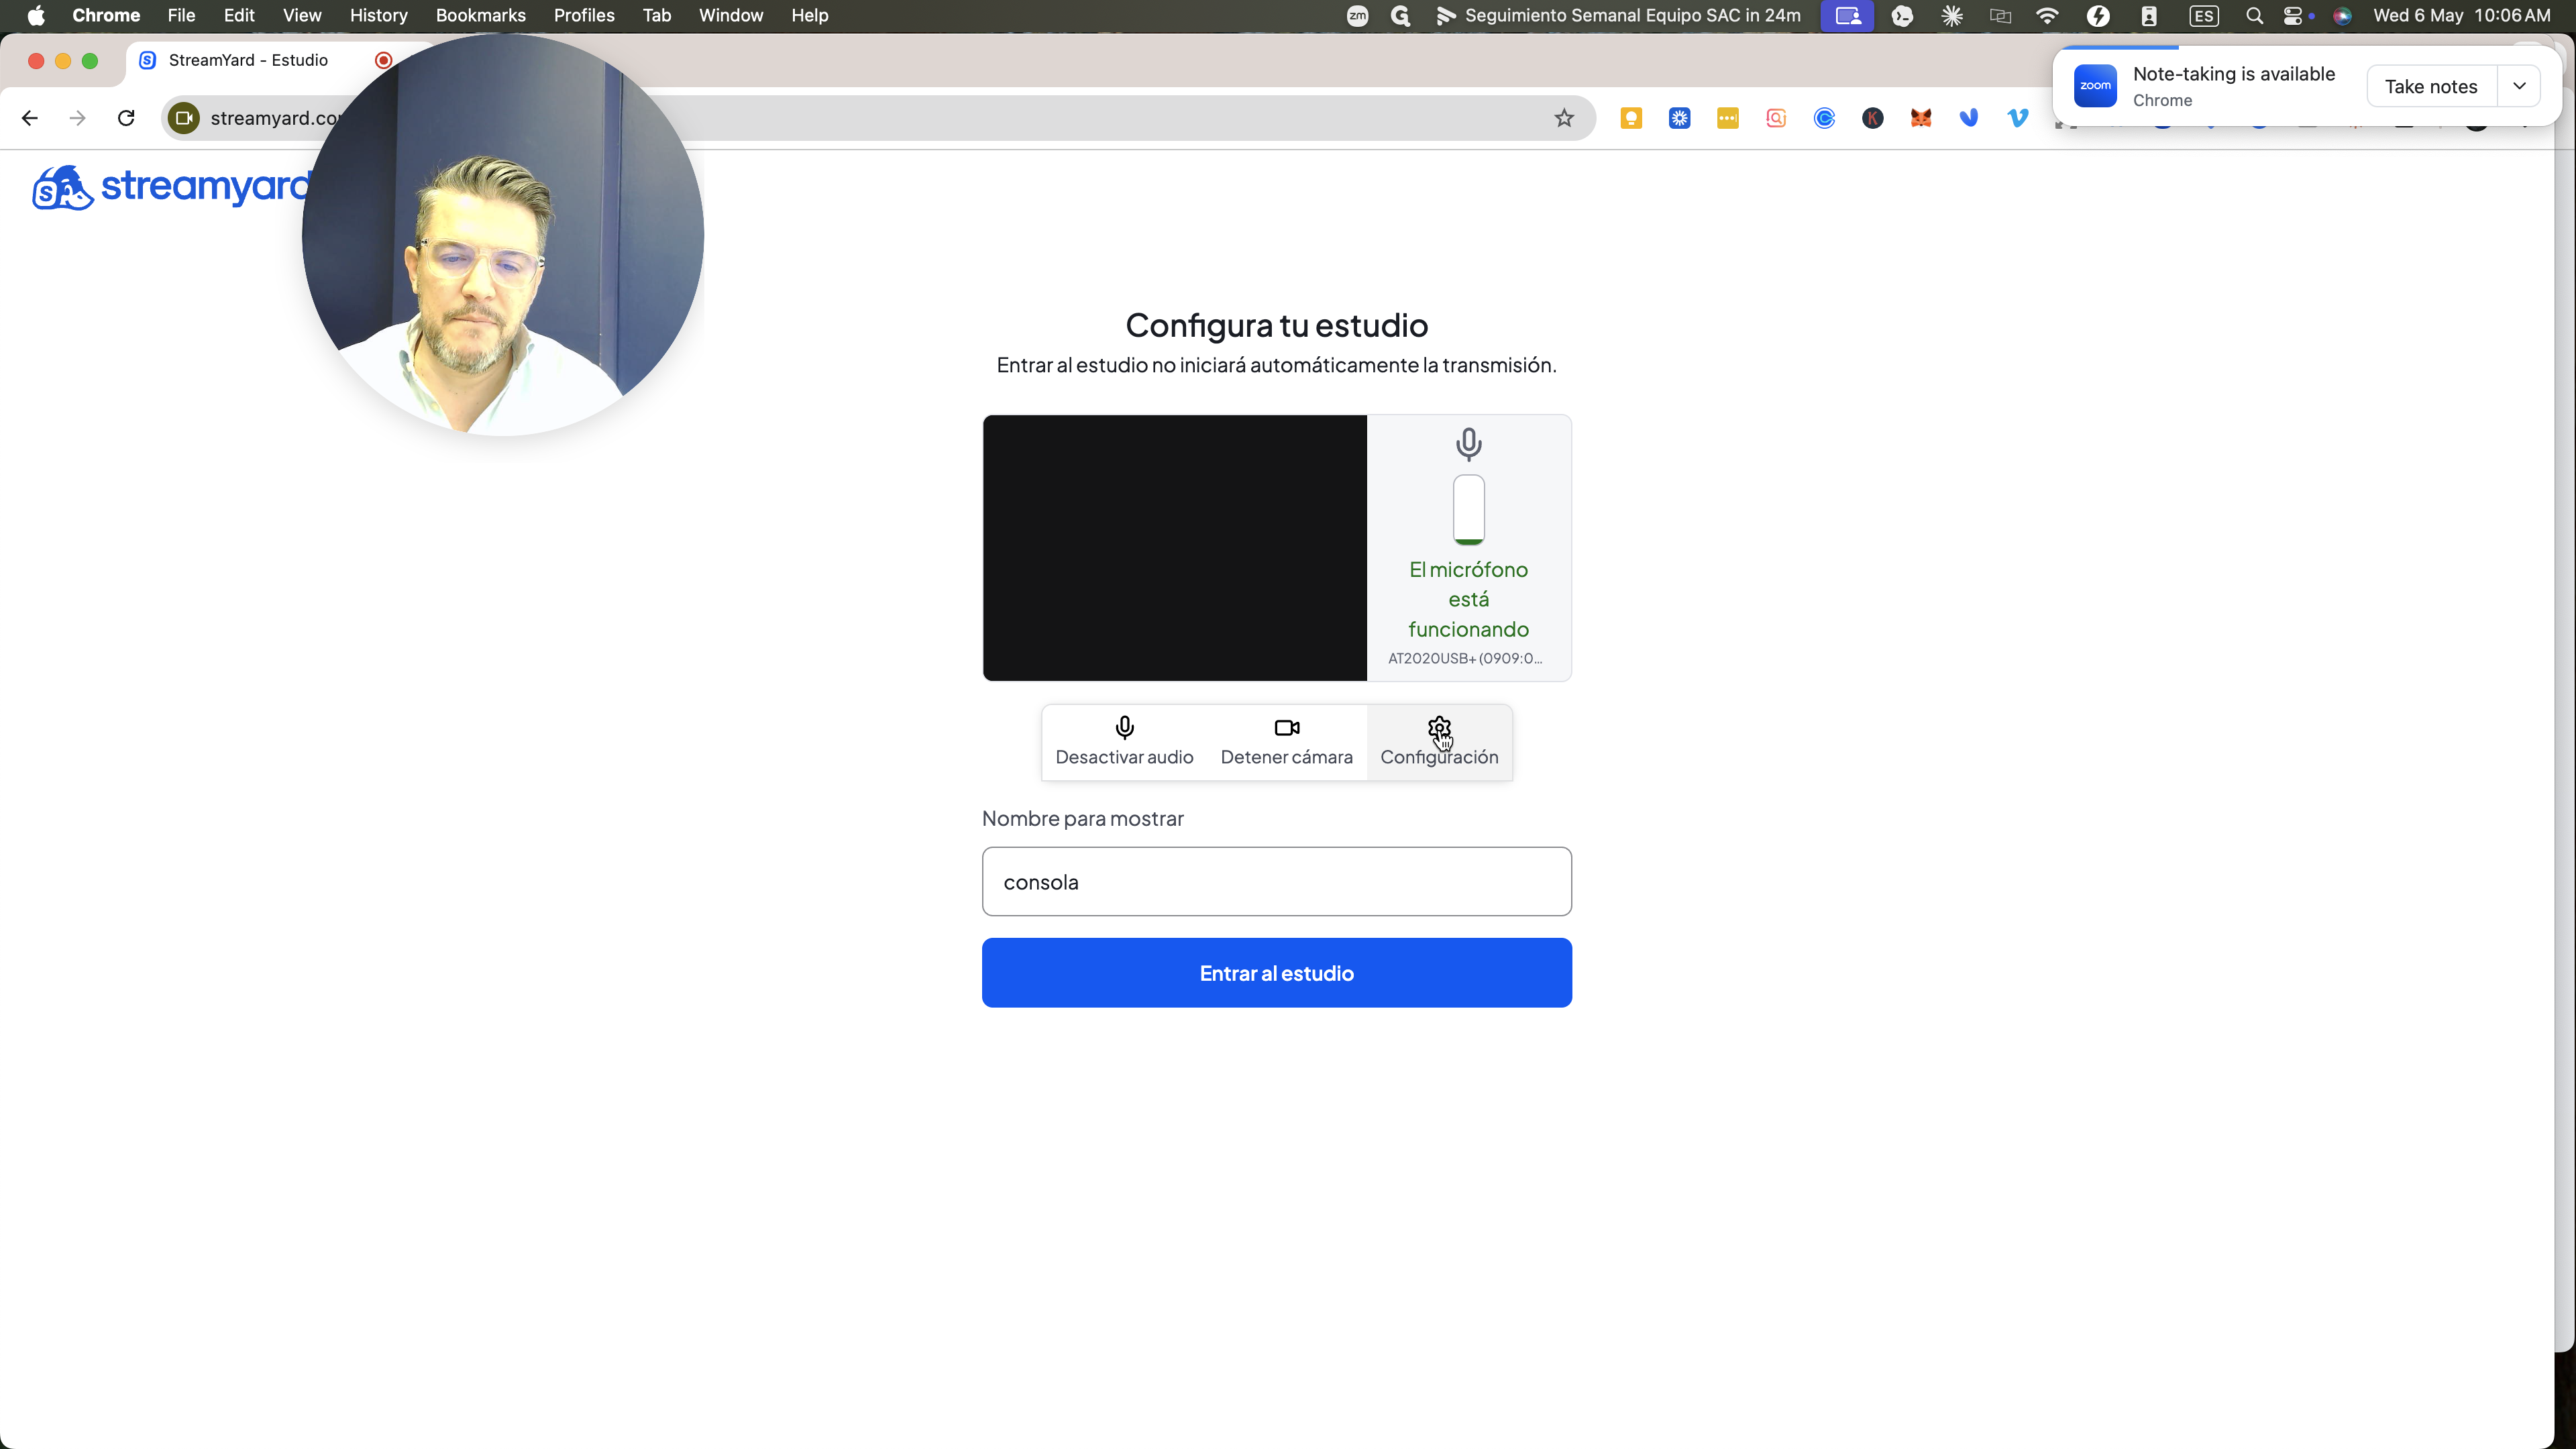
Task: Toggle Desactivar audio microphone button
Action: pos(1124,742)
